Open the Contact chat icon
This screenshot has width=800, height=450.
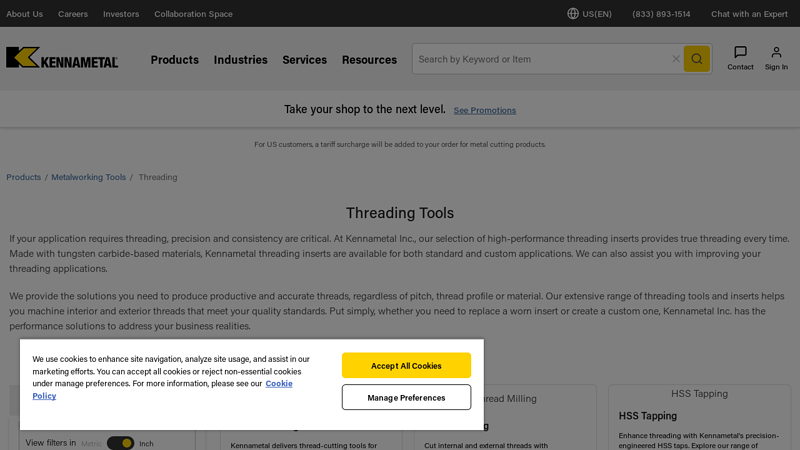(740, 53)
